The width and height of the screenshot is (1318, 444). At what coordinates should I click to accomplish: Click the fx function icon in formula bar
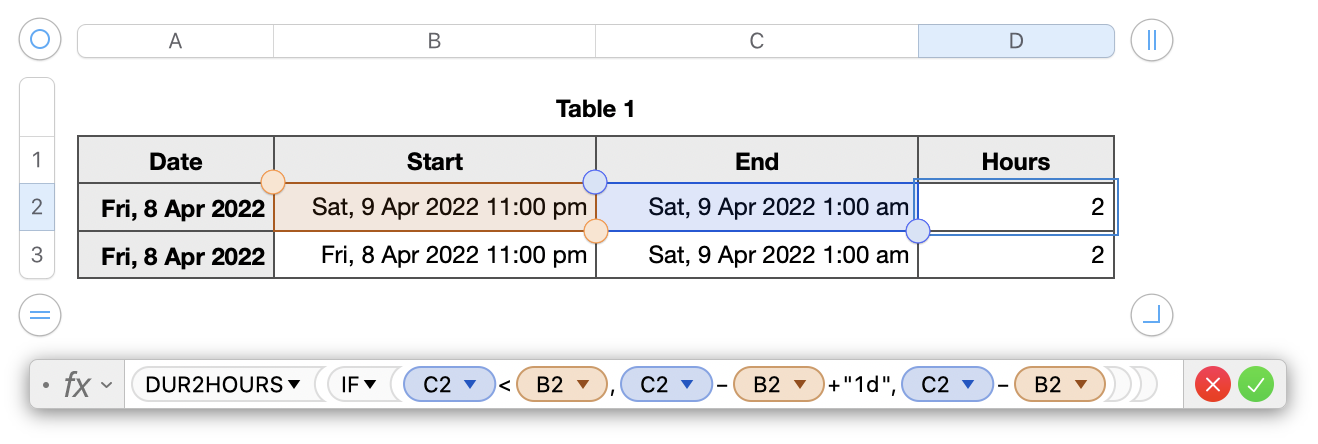[x=76, y=385]
